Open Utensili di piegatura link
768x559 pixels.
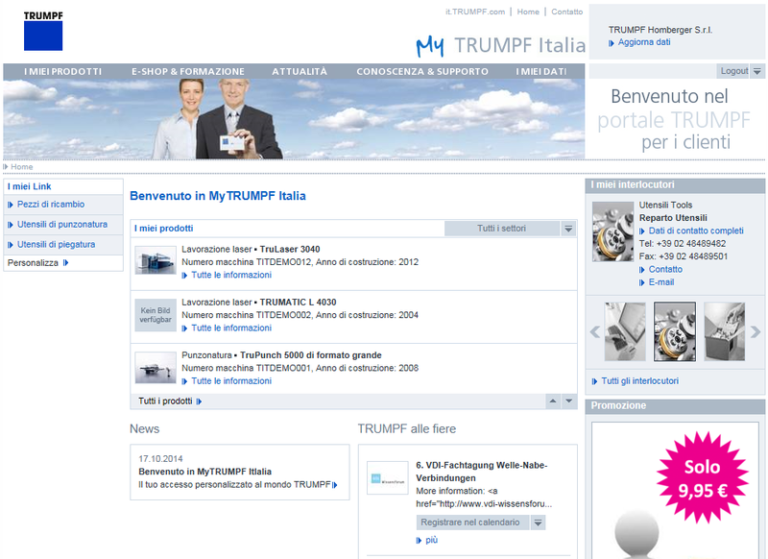click(56, 244)
